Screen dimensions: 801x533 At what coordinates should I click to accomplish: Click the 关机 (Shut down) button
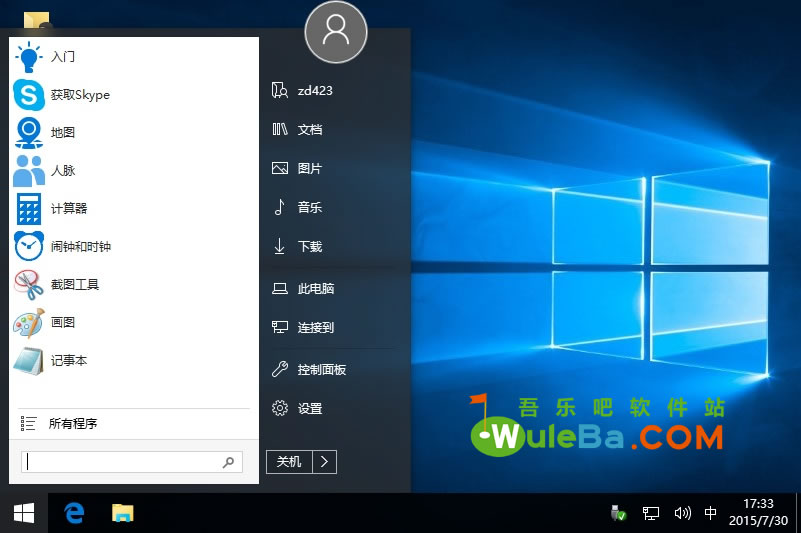[x=289, y=461]
